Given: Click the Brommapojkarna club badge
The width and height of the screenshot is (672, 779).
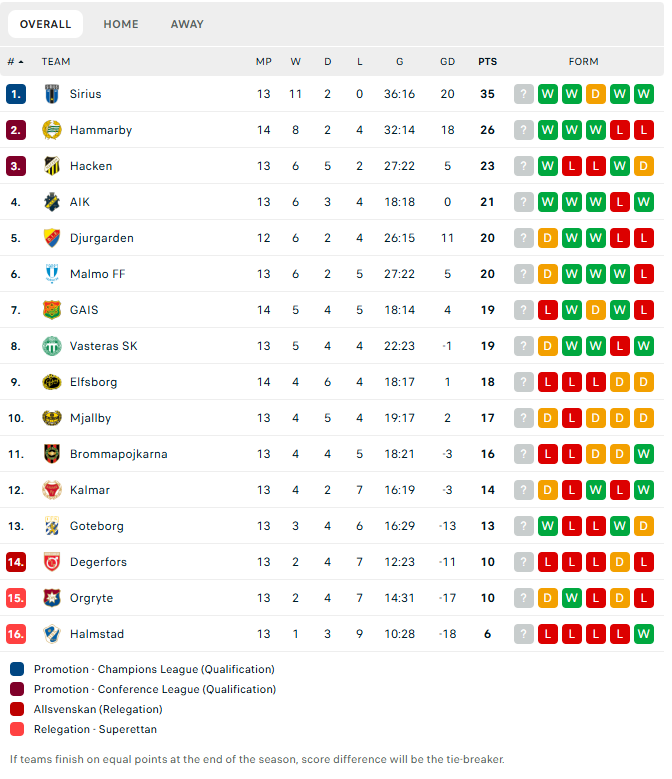Looking at the screenshot, I should coord(52,454).
